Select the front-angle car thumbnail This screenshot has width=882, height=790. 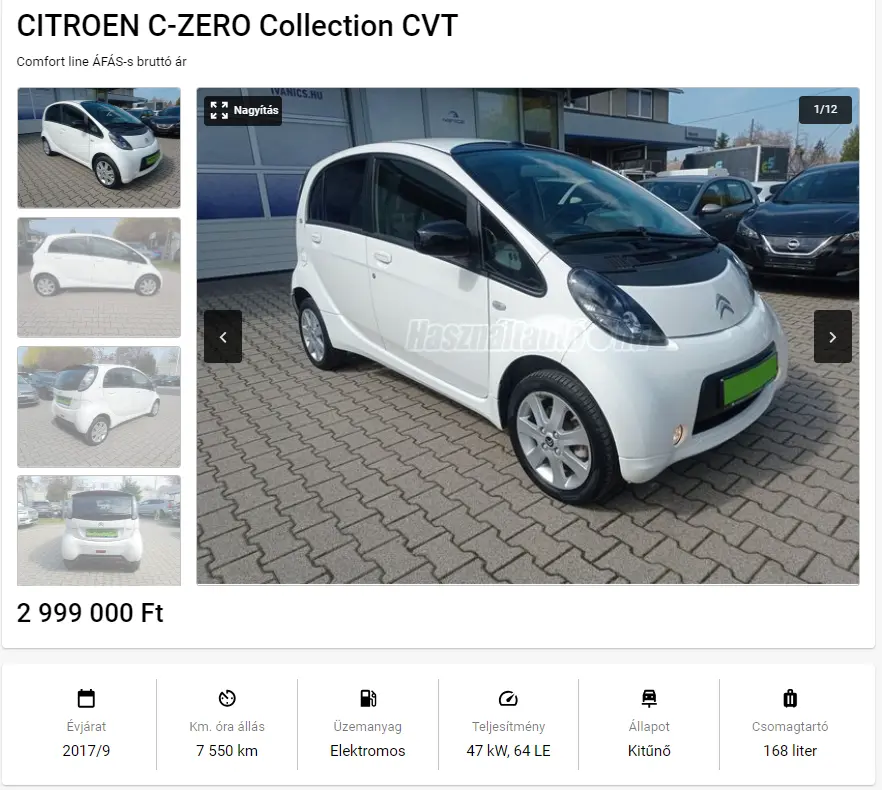[x=99, y=148]
